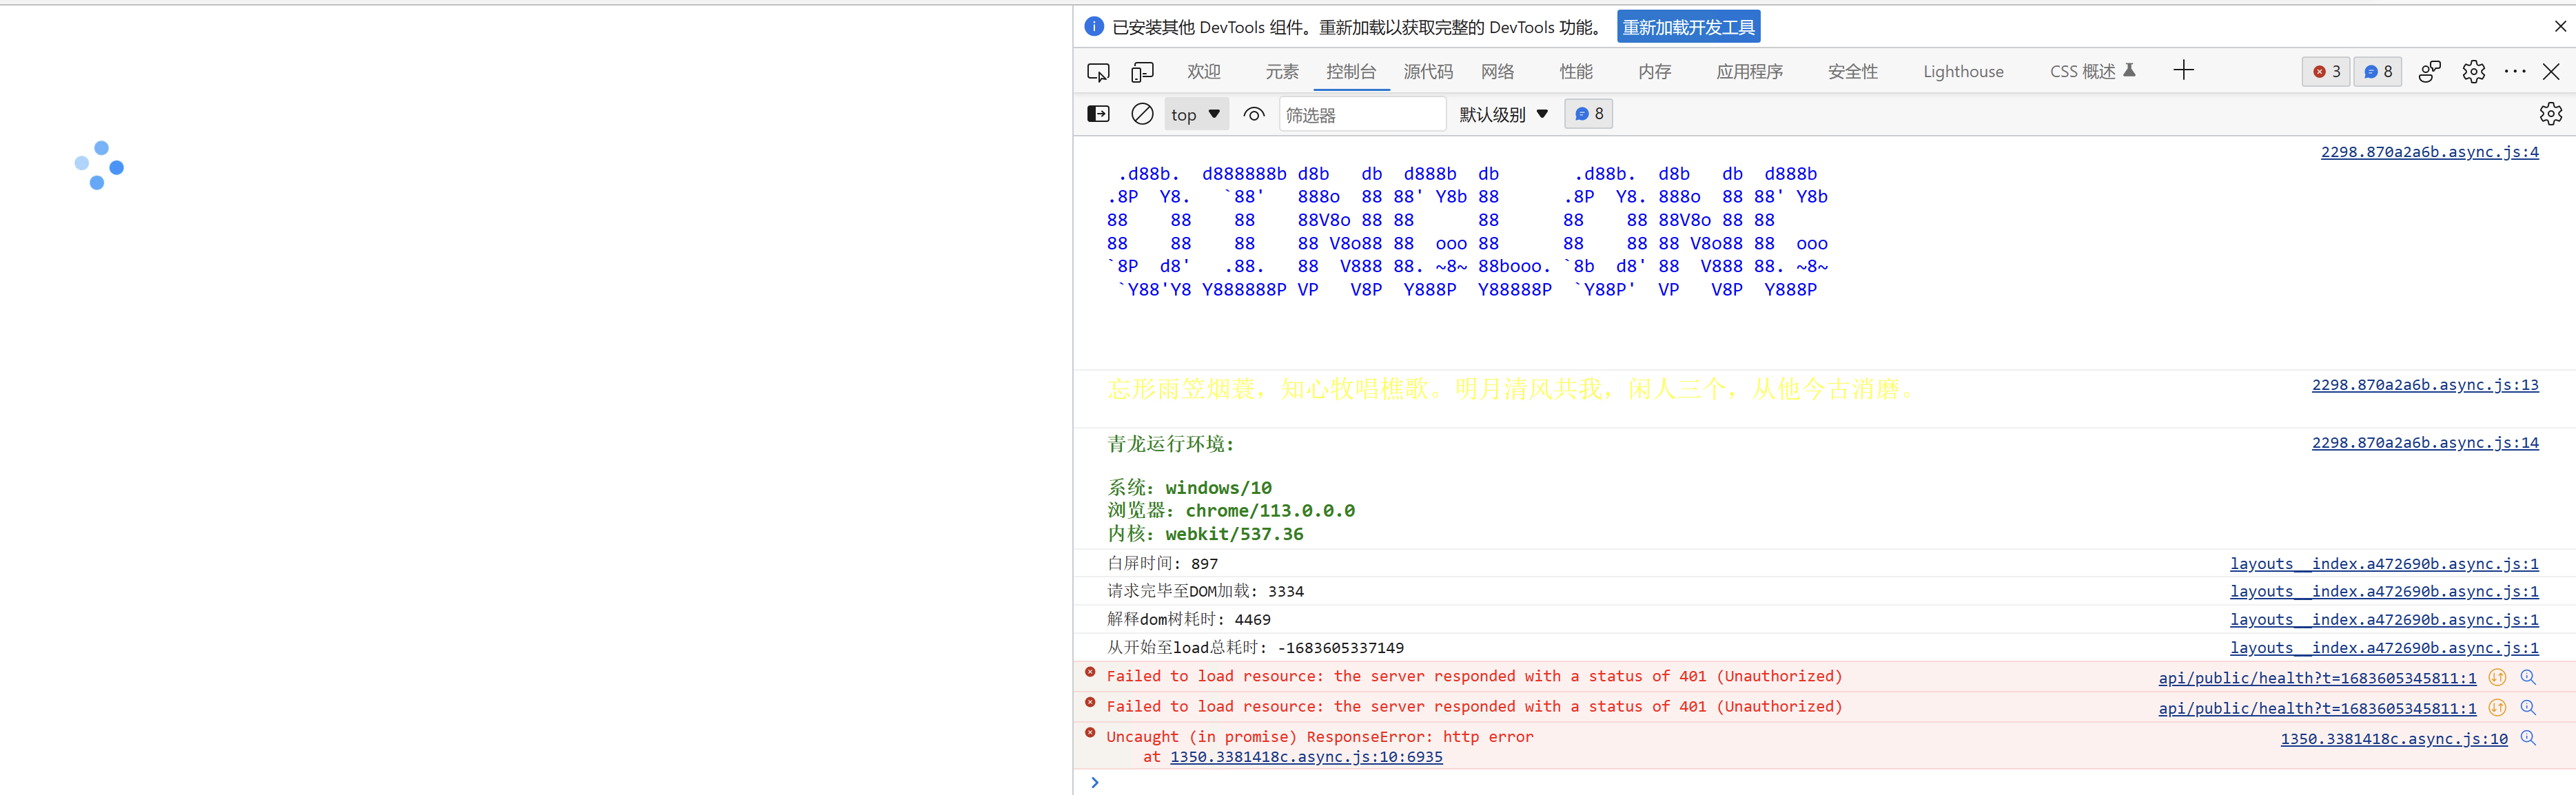Image resolution: width=2576 pixels, height=795 pixels.
Task: Click the issues counter showing 8
Action: tap(2378, 71)
